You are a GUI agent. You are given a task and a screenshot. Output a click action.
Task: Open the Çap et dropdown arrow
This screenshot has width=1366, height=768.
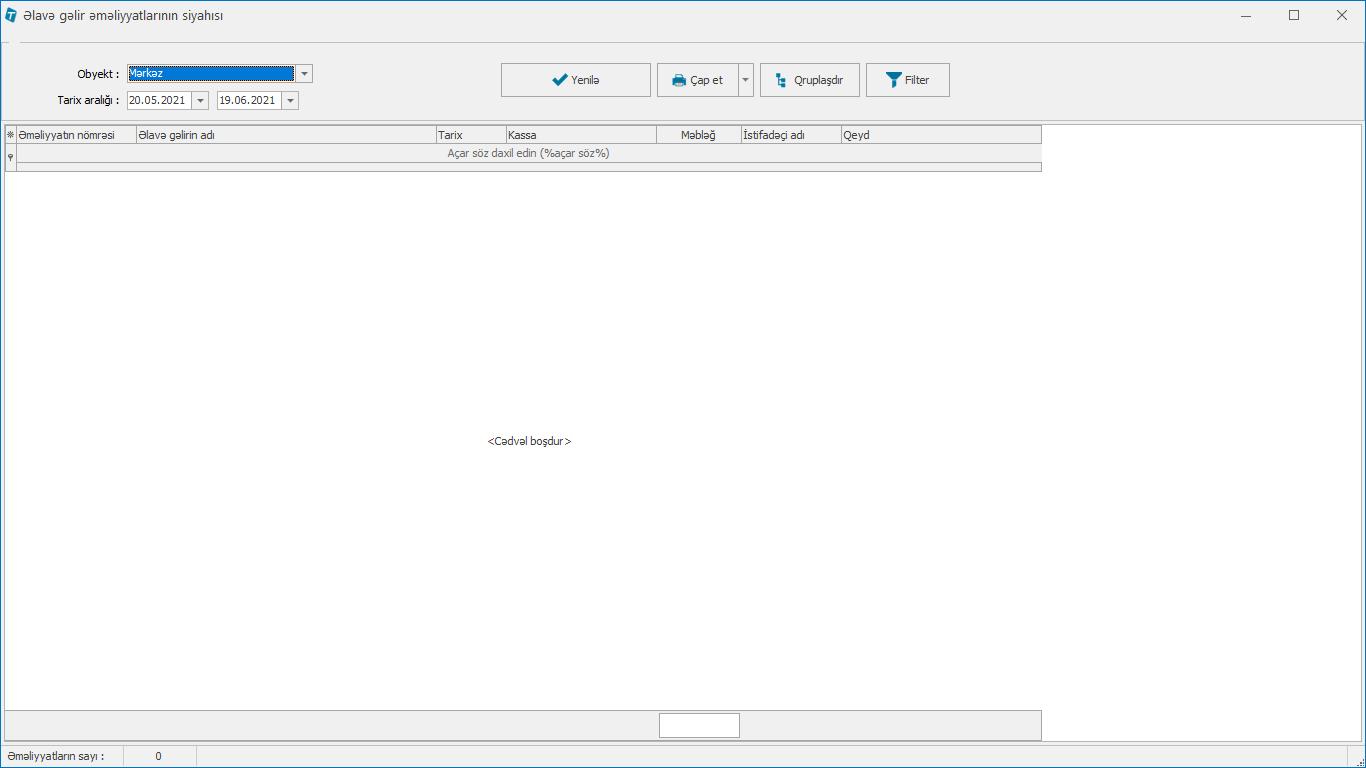click(746, 80)
